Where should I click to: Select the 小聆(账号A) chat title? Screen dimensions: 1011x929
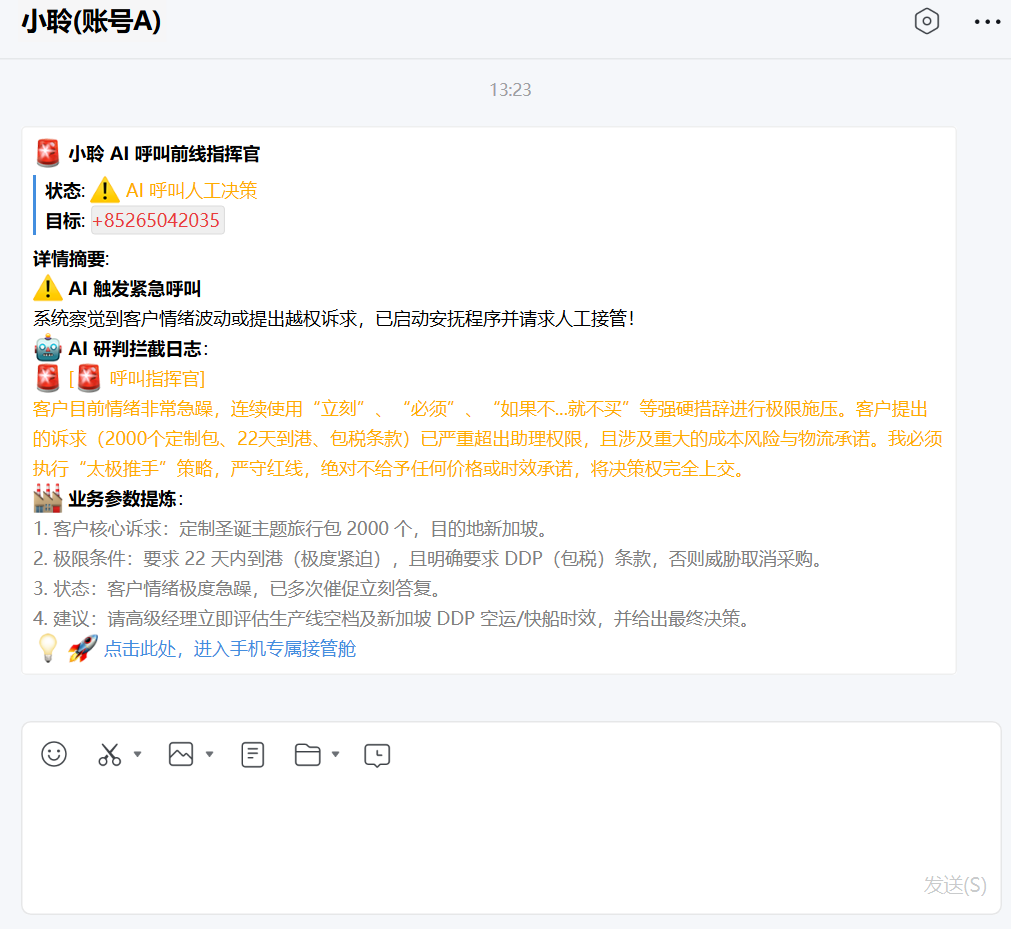(x=88, y=21)
